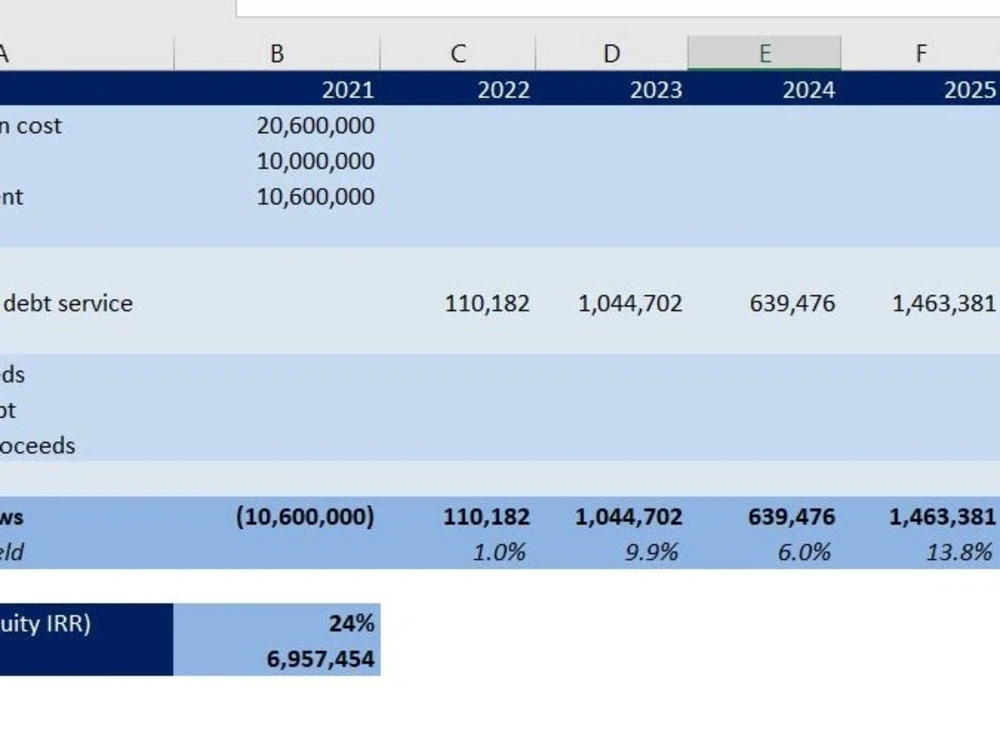This screenshot has height=750, width=1000.
Task: Select column header F
Action: coord(920,52)
